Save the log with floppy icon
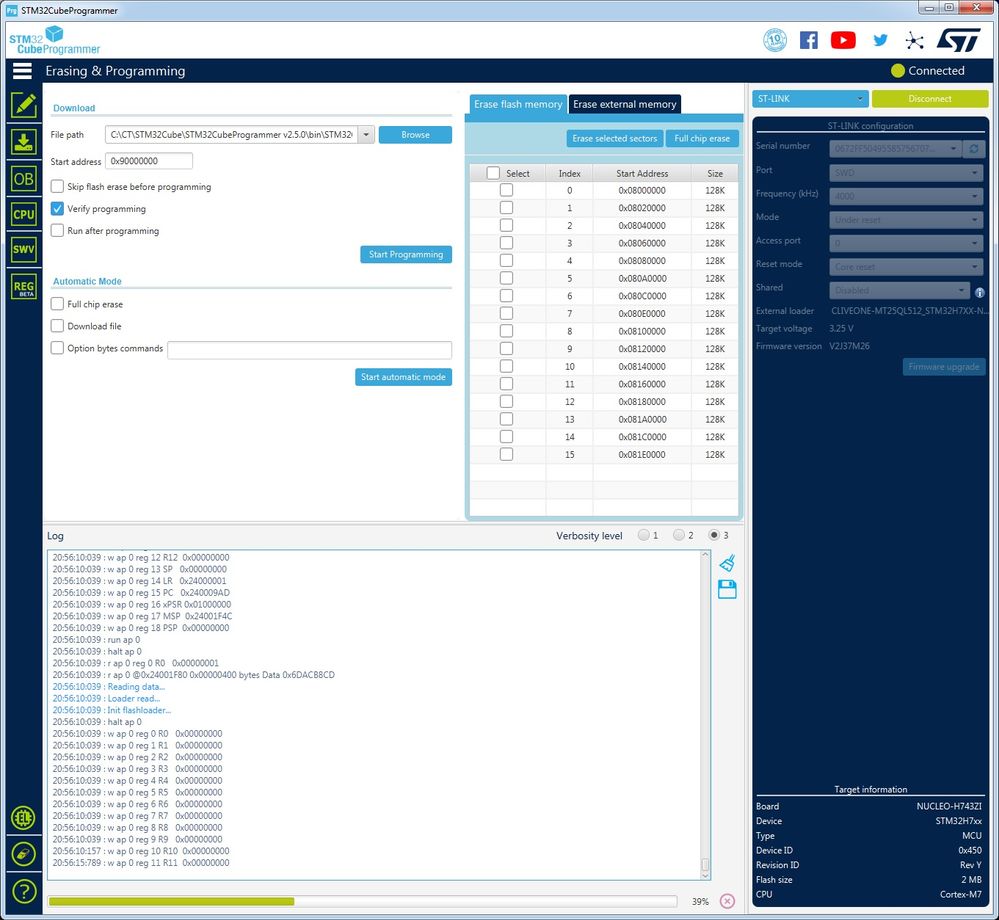This screenshot has width=999, height=920. [x=727, y=589]
